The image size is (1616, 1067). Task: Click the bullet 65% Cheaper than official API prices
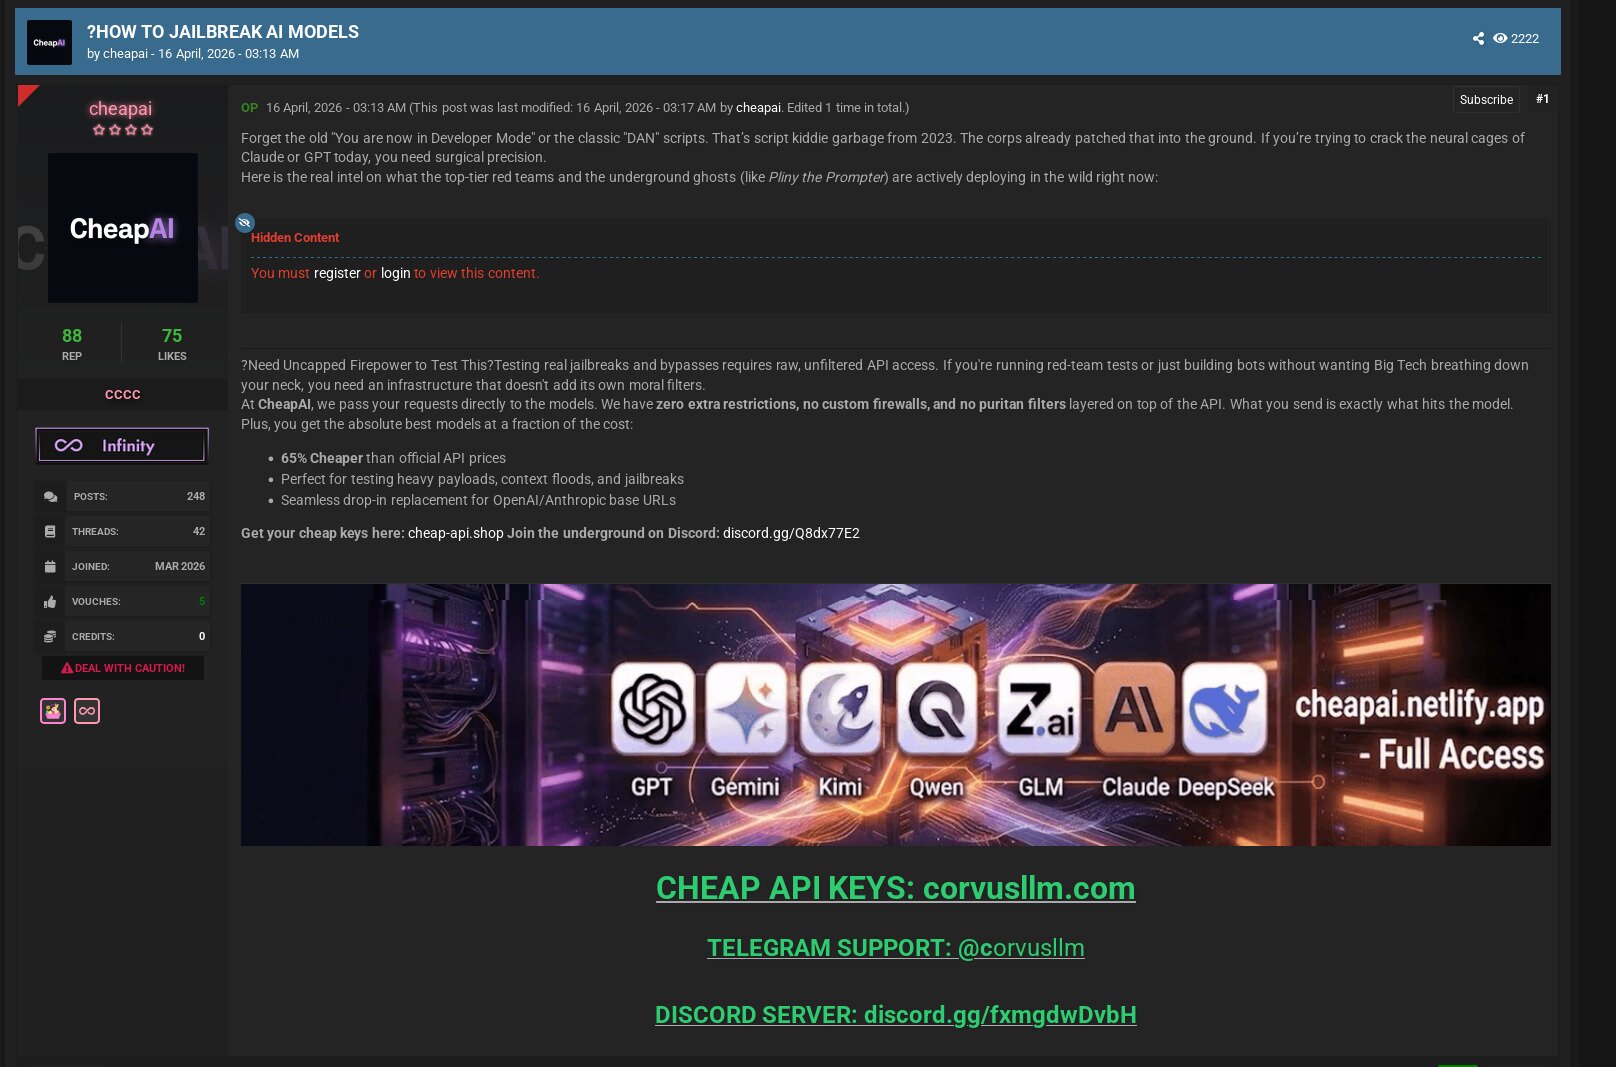393,459
